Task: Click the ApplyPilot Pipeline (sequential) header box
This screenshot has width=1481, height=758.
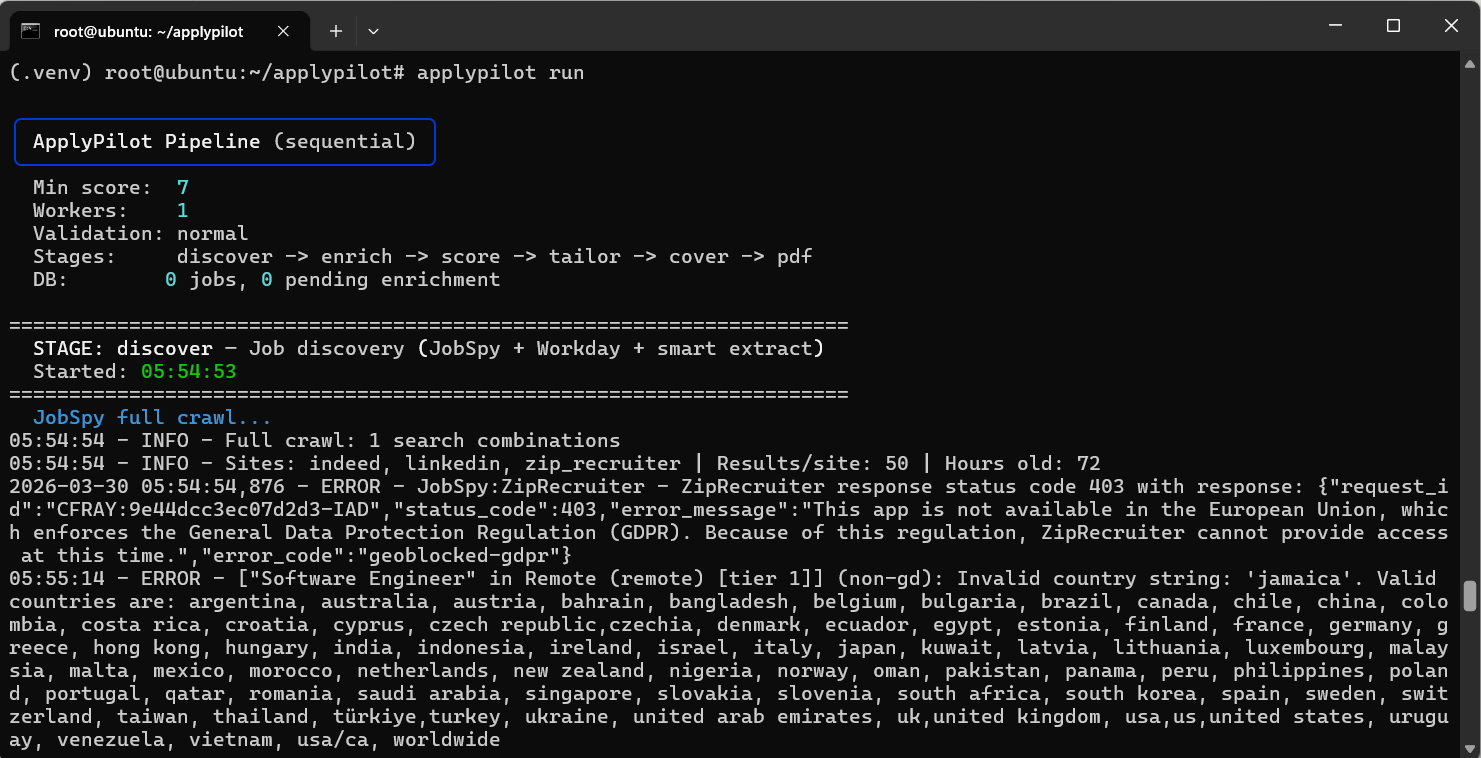Action: pyautogui.click(x=224, y=141)
